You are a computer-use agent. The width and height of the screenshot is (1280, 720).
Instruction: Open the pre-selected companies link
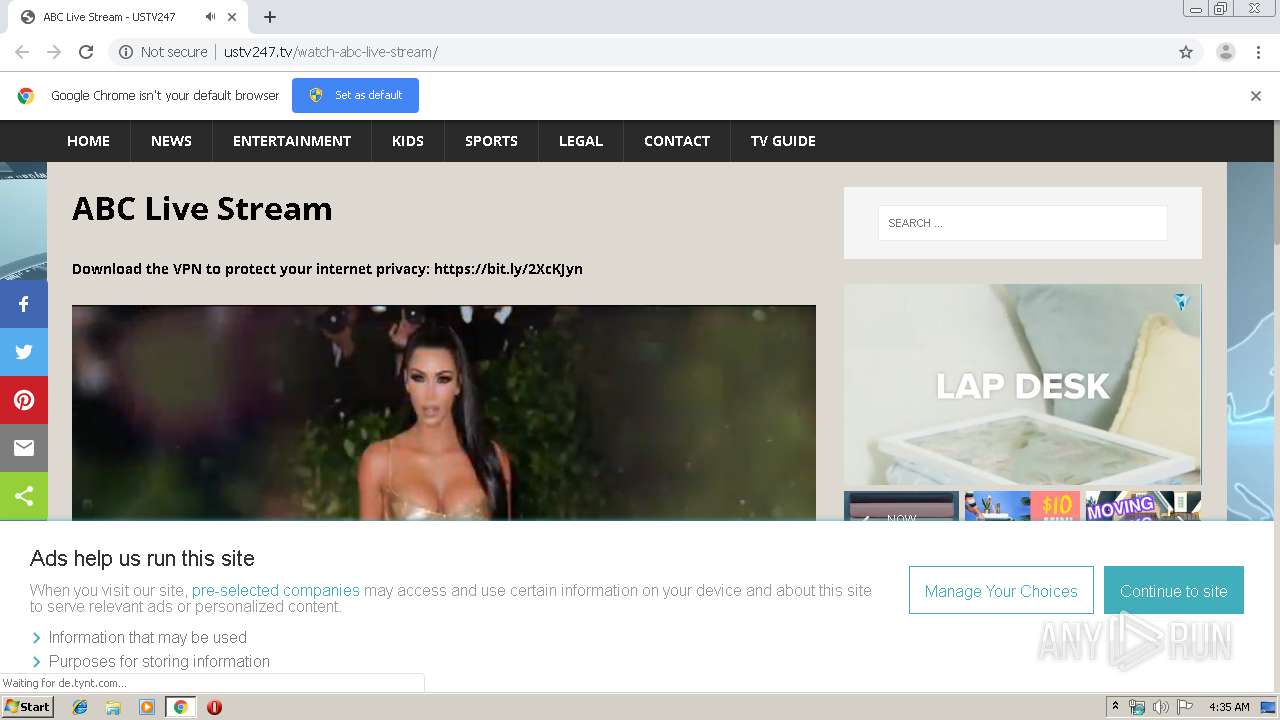[x=275, y=591]
